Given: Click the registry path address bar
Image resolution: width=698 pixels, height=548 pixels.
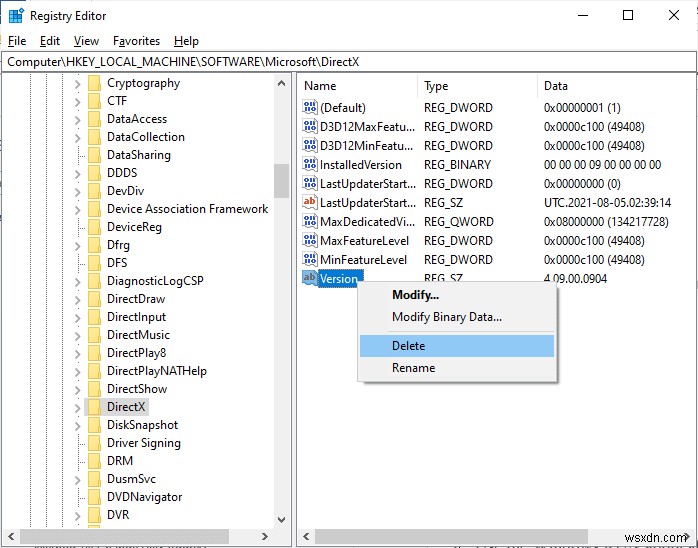Looking at the screenshot, I should [349, 62].
